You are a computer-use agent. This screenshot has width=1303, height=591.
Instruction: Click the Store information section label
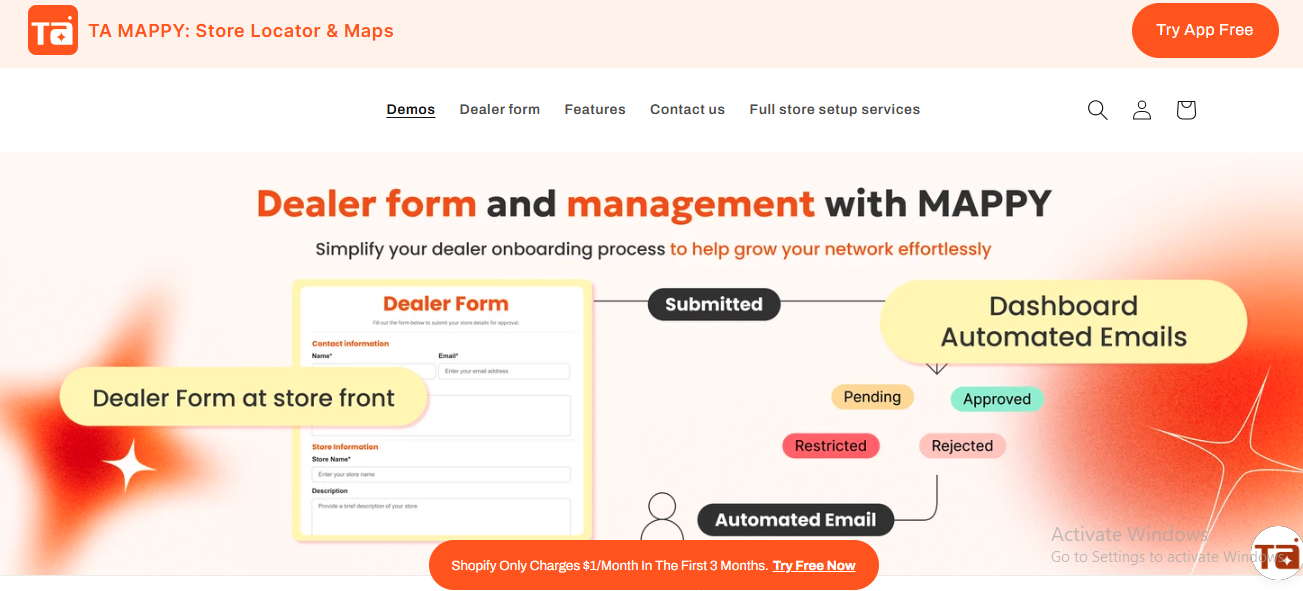(x=345, y=447)
